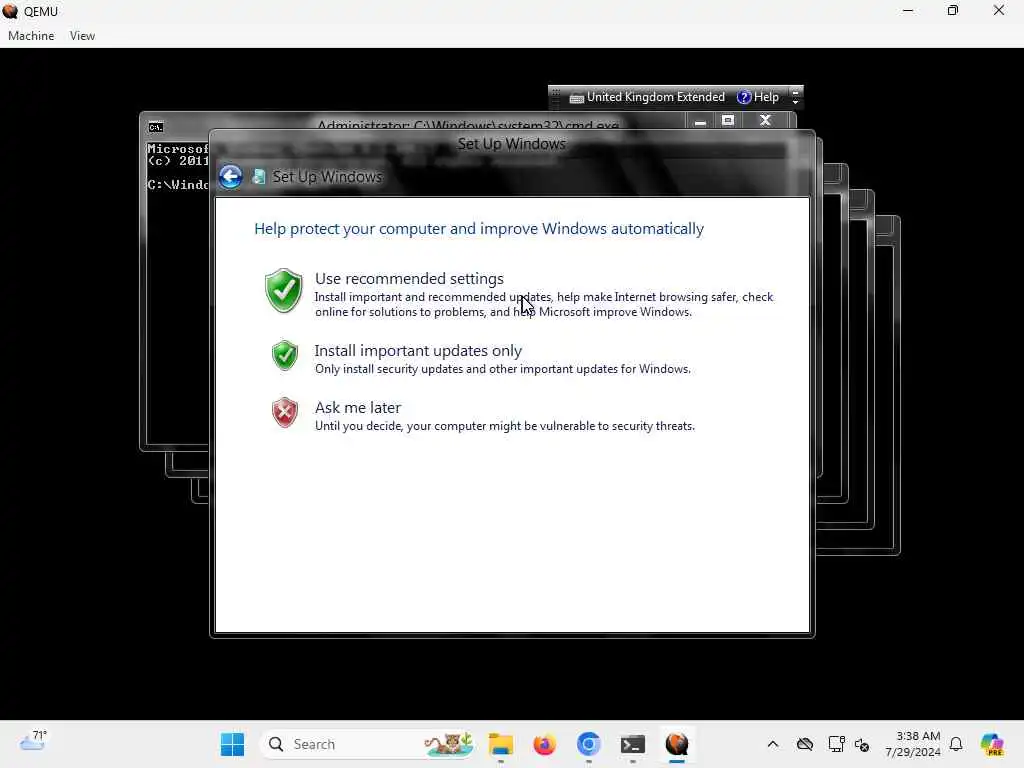The height and width of the screenshot is (768, 1024).
Task: Go back using the blue arrow button
Action: point(231,176)
